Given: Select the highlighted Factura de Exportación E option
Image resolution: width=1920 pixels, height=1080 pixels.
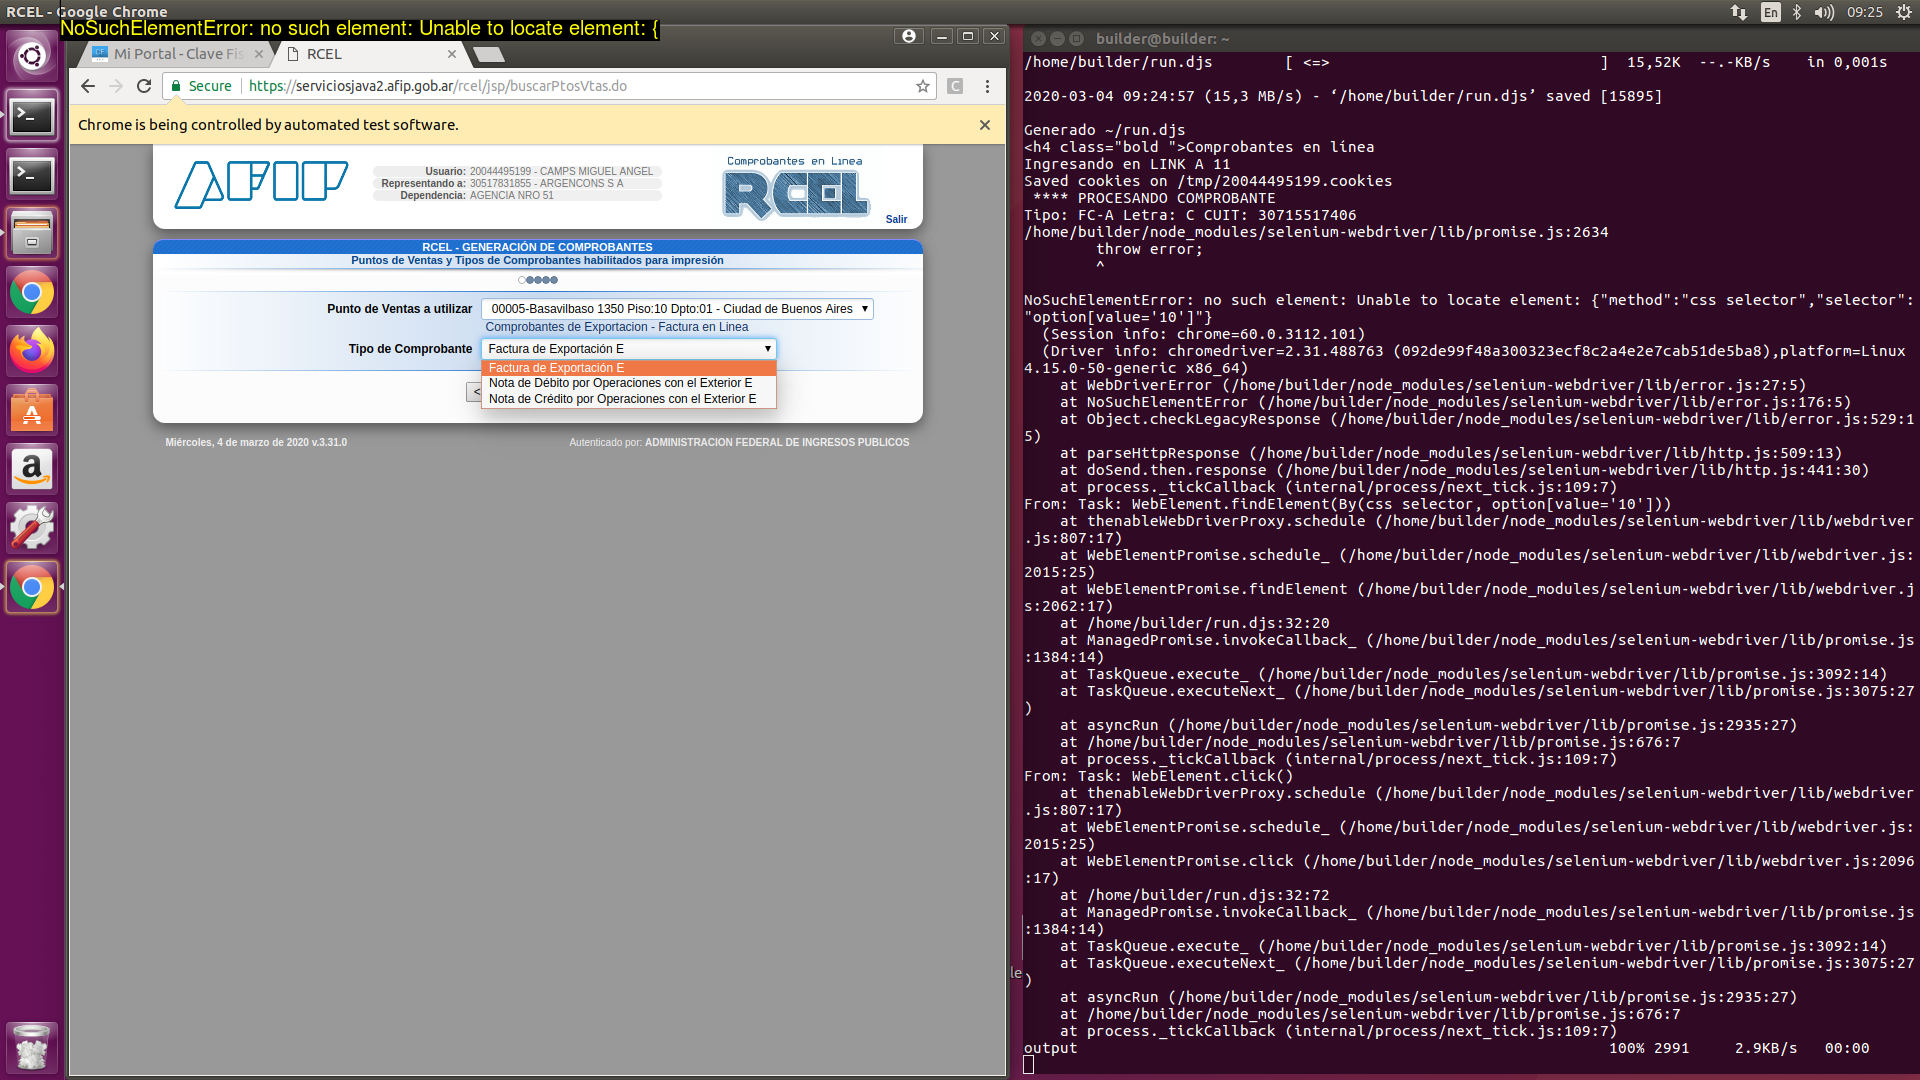Looking at the screenshot, I should tap(629, 368).
